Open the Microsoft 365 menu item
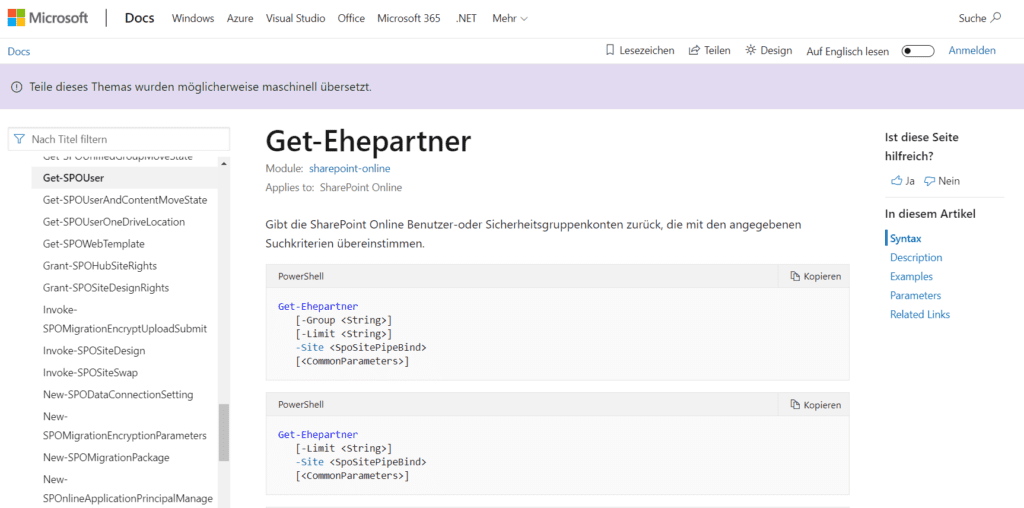The height and width of the screenshot is (508, 1024). pyautogui.click(x=409, y=18)
